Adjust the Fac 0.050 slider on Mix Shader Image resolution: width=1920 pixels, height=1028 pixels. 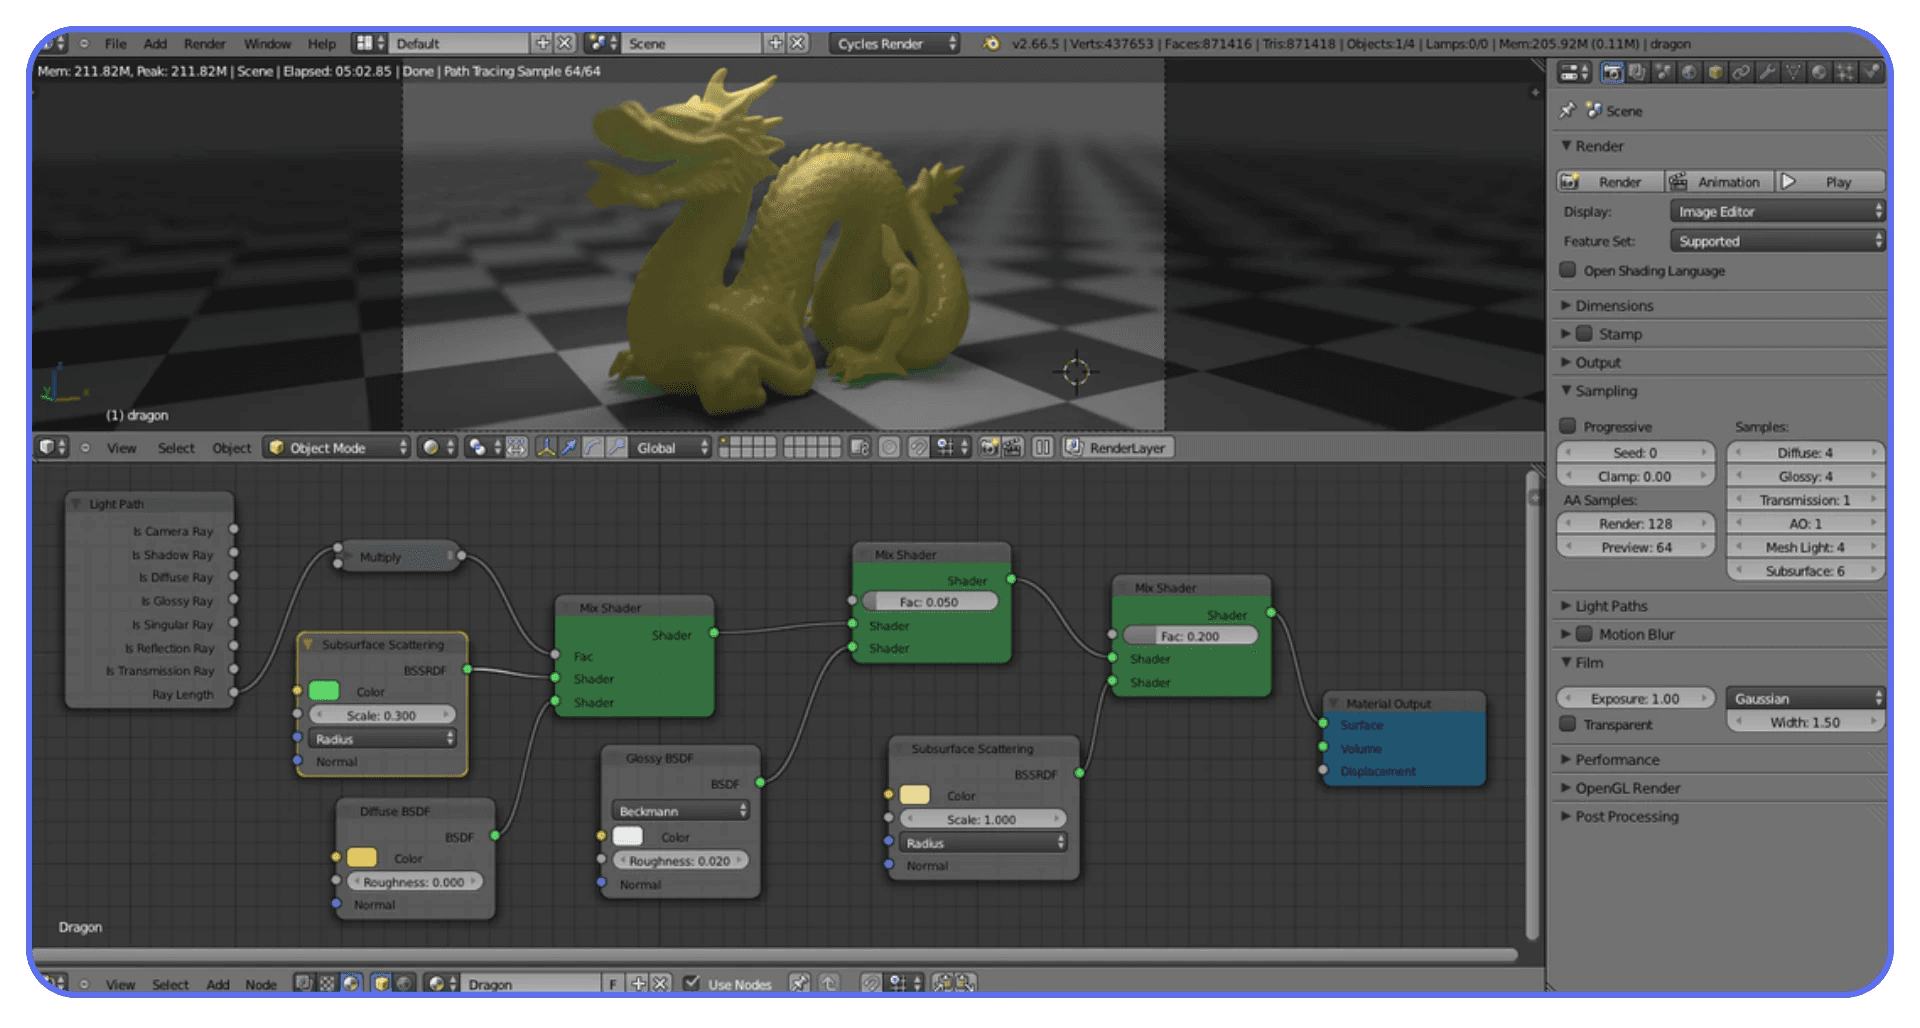(930, 601)
